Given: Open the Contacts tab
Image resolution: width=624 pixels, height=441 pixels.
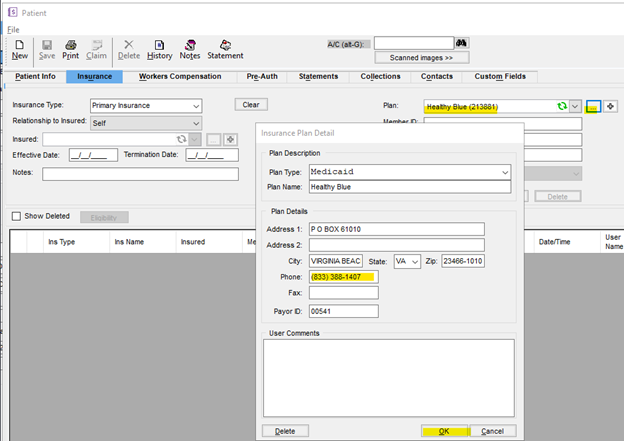Looking at the screenshot, I should 437,76.
